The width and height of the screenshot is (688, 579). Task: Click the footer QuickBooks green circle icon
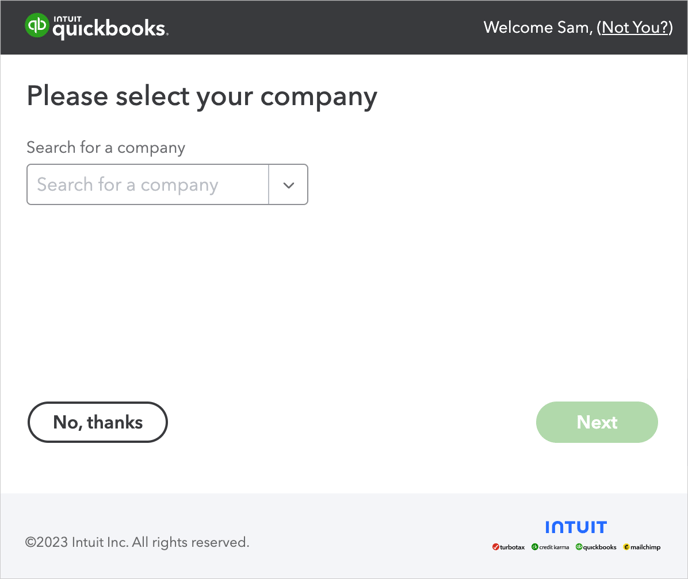click(579, 547)
